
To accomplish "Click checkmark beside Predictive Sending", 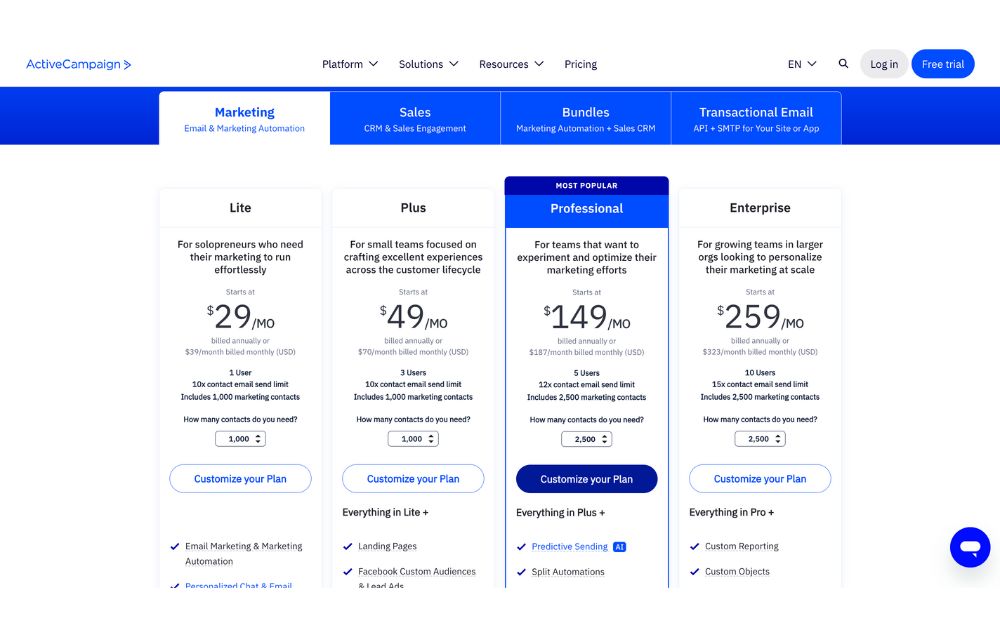I will 521,547.
